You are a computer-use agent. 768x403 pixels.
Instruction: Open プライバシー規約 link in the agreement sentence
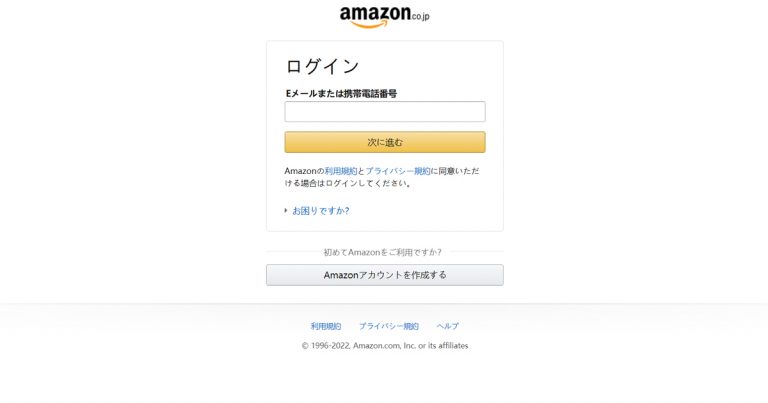(x=398, y=171)
